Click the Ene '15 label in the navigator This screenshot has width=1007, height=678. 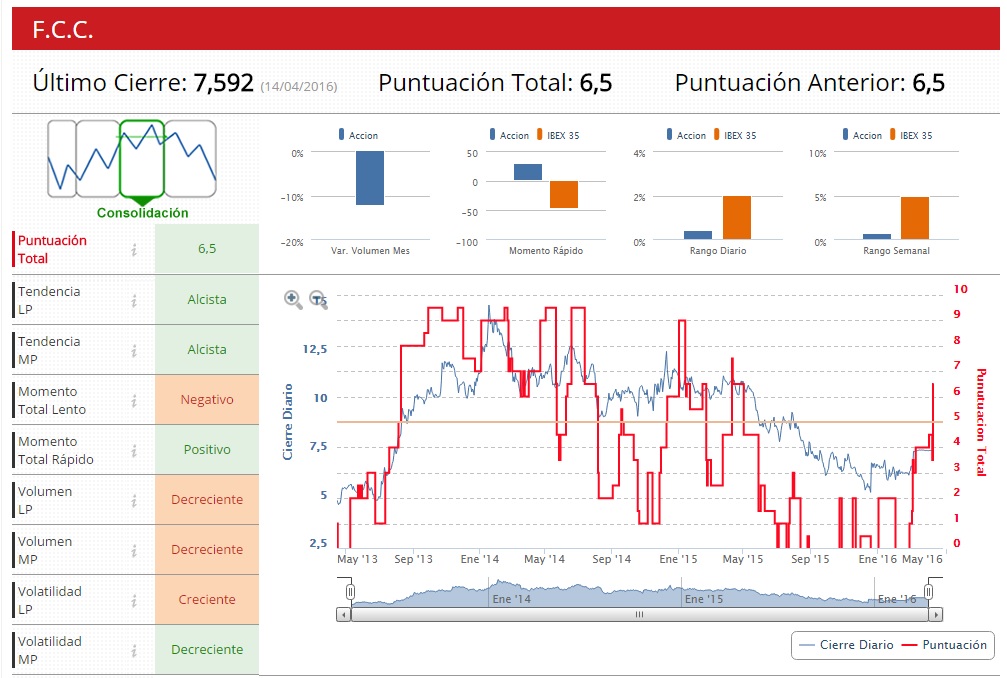coord(704,599)
